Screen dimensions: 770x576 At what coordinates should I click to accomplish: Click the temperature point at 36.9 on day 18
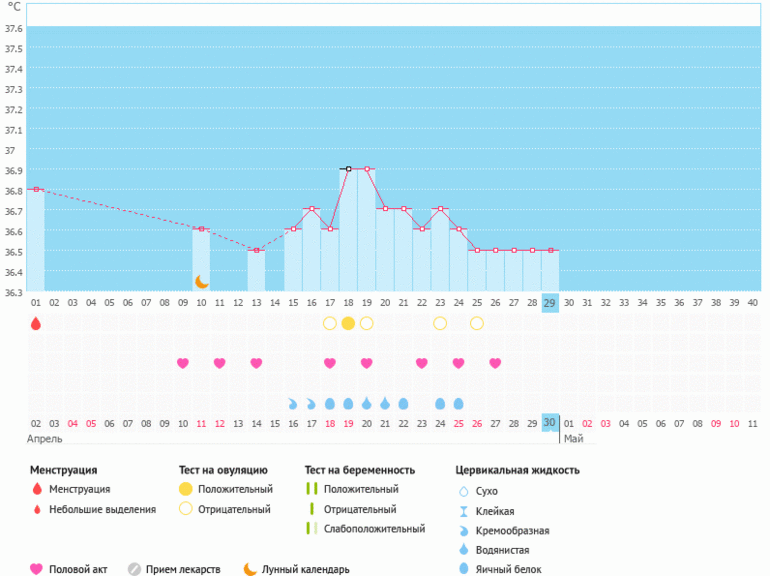pyautogui.click(x=348, y=169)
